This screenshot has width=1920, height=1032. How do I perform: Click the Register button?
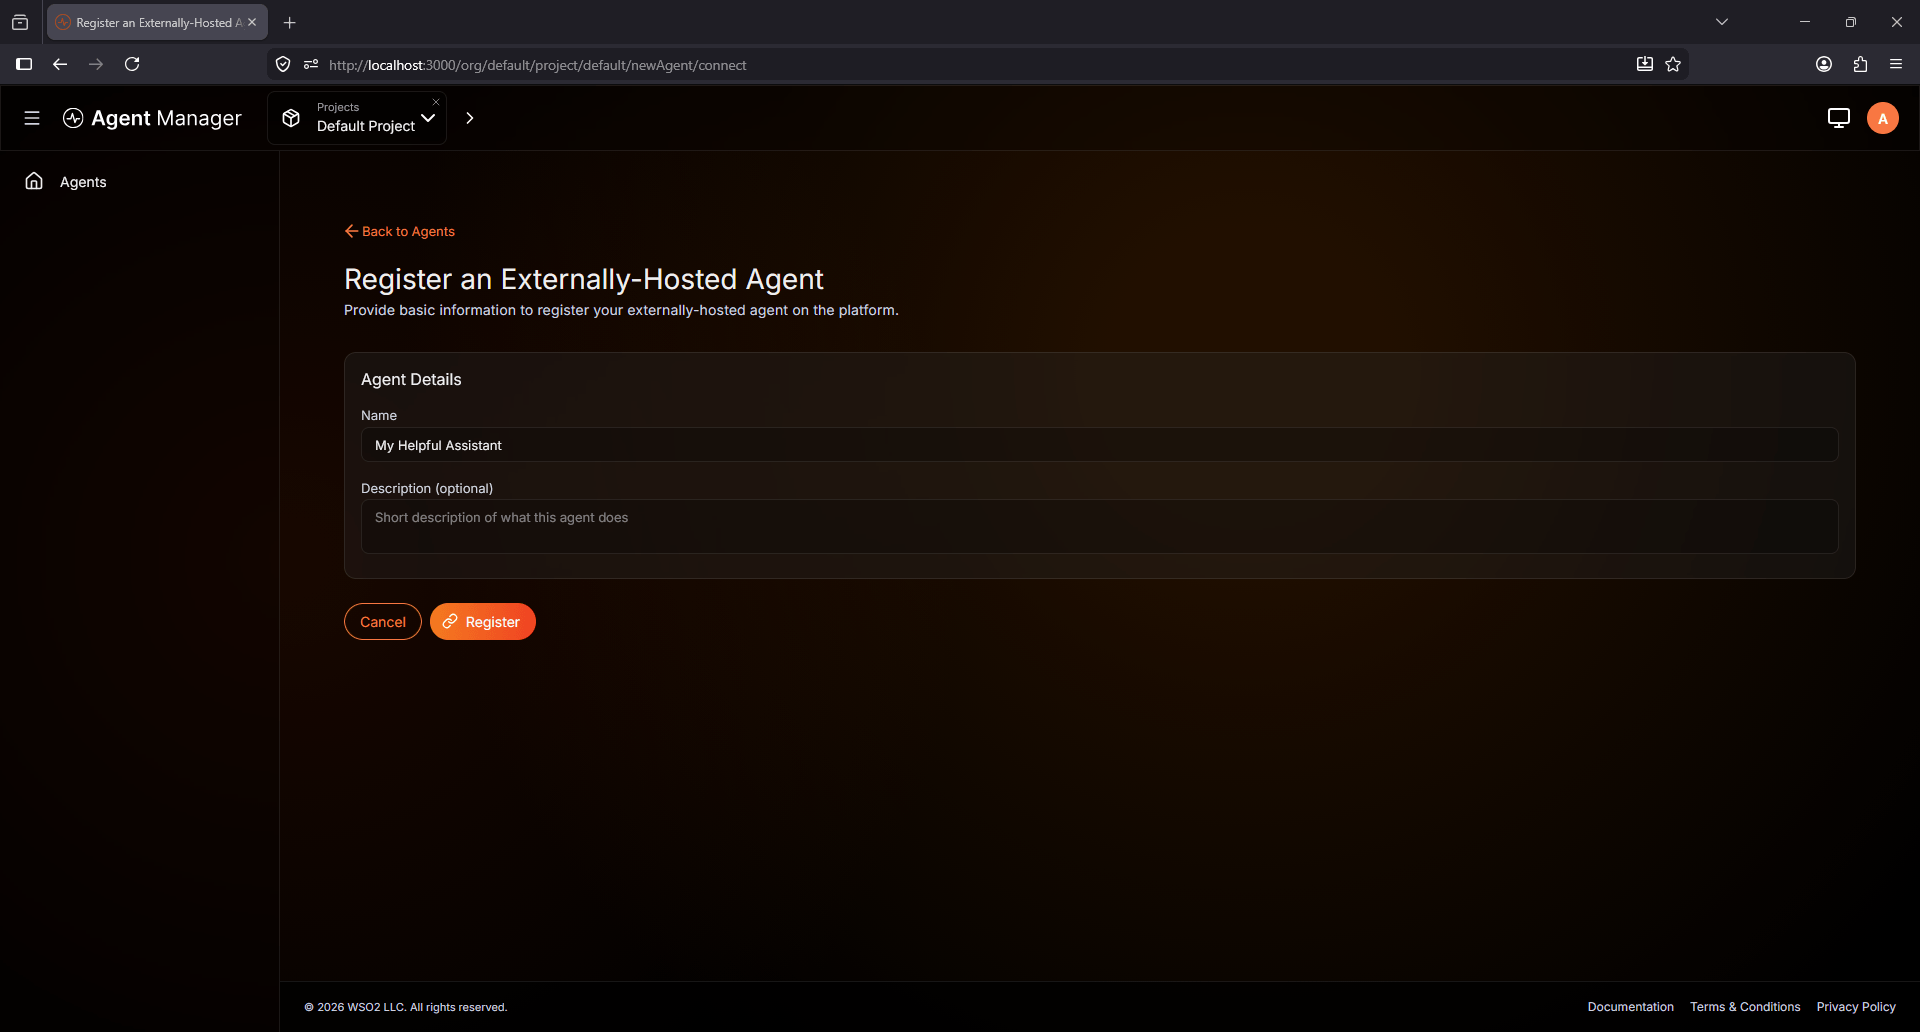click(x=483, y=622)
